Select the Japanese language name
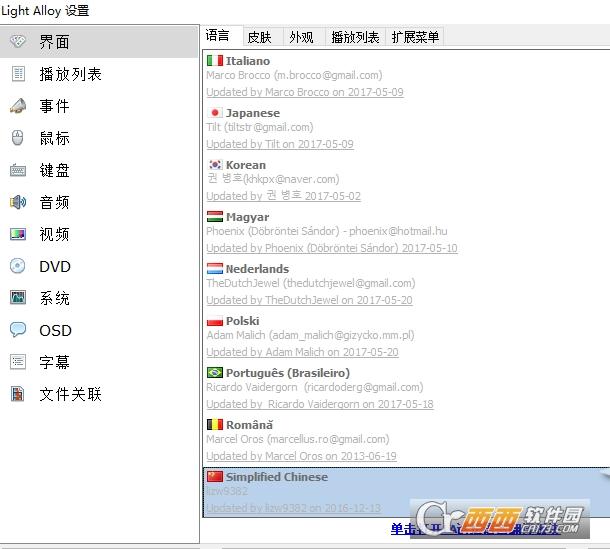Image resolution: width=610 pixels, height=549 pixels. pyautogui.click(x=253, y=113)
